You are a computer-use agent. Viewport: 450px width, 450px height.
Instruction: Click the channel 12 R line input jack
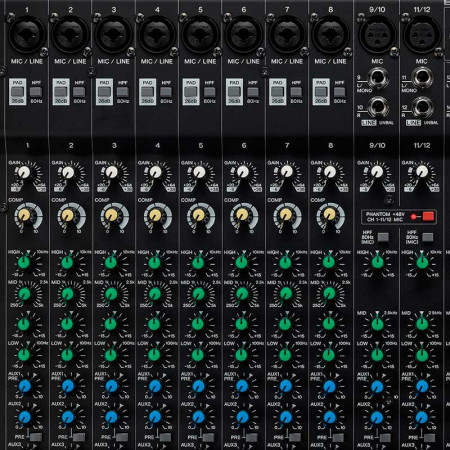pos(422,107)
